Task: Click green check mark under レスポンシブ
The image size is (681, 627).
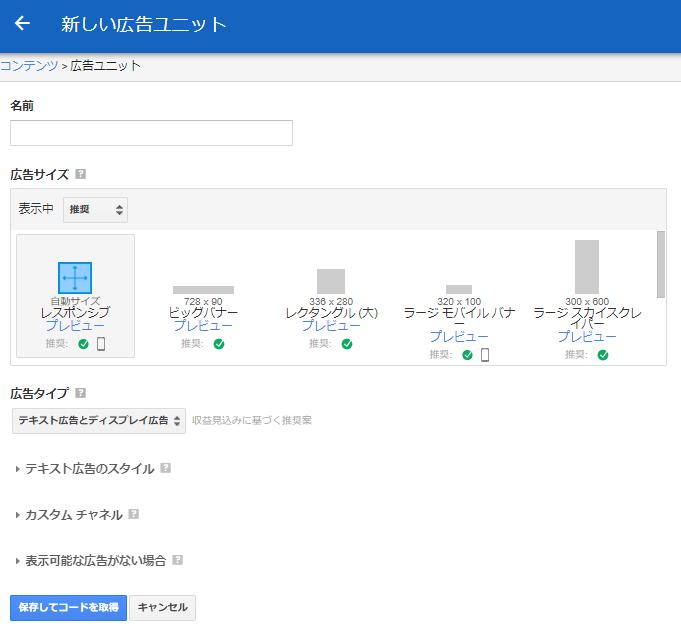Action: click(83, 344)
